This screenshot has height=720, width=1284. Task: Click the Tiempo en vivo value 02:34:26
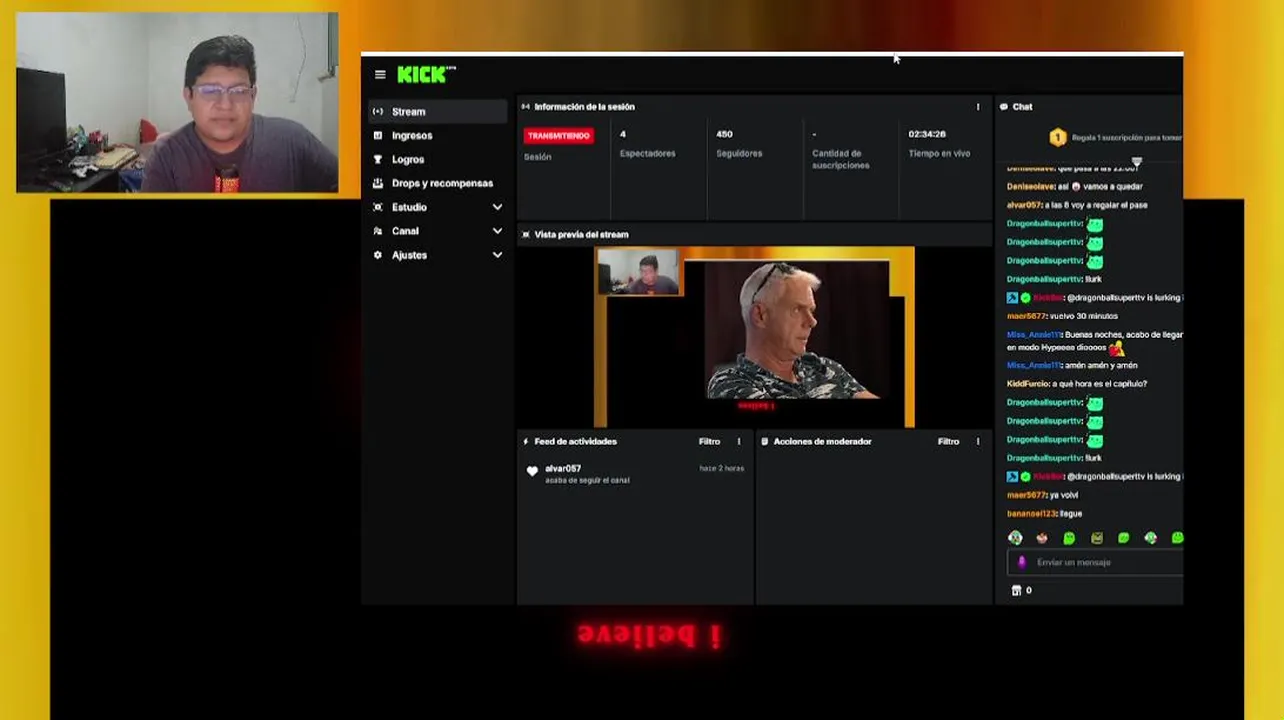(x=927, y=134)
